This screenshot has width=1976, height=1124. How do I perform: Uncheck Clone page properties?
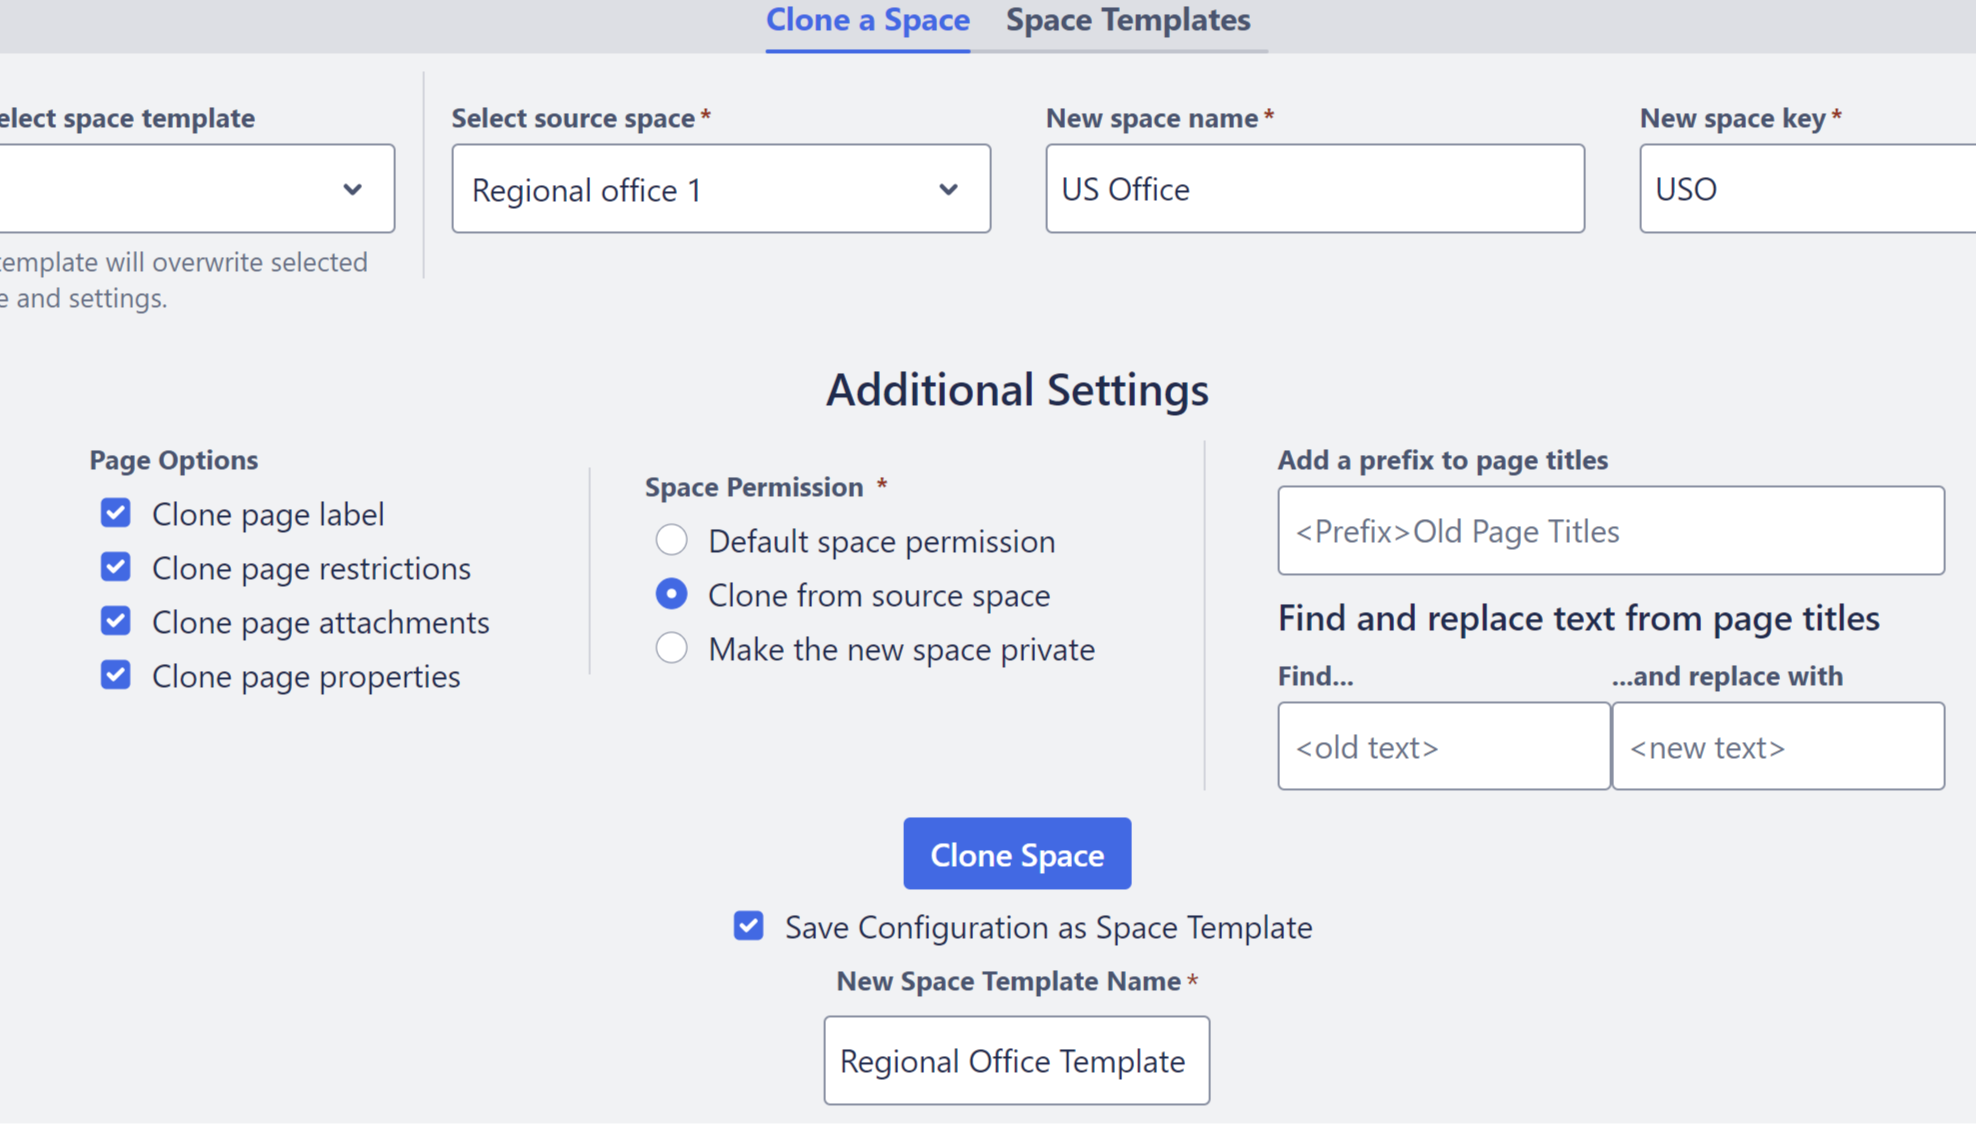click(x=115, y=674)
